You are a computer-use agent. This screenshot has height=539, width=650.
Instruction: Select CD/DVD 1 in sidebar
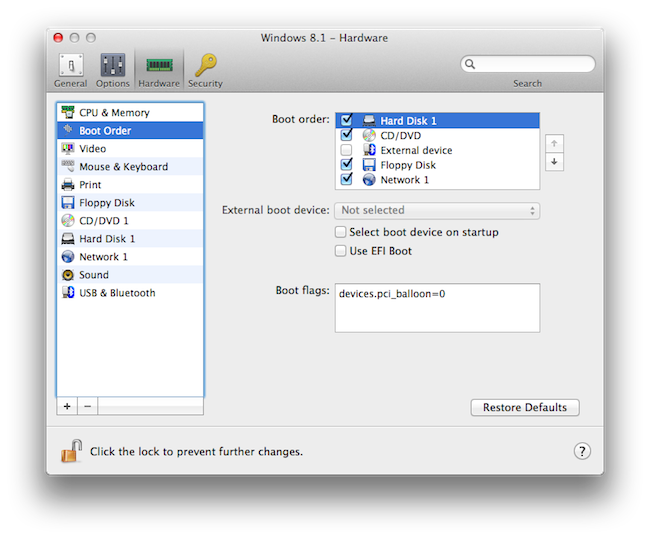coord(130,221)
